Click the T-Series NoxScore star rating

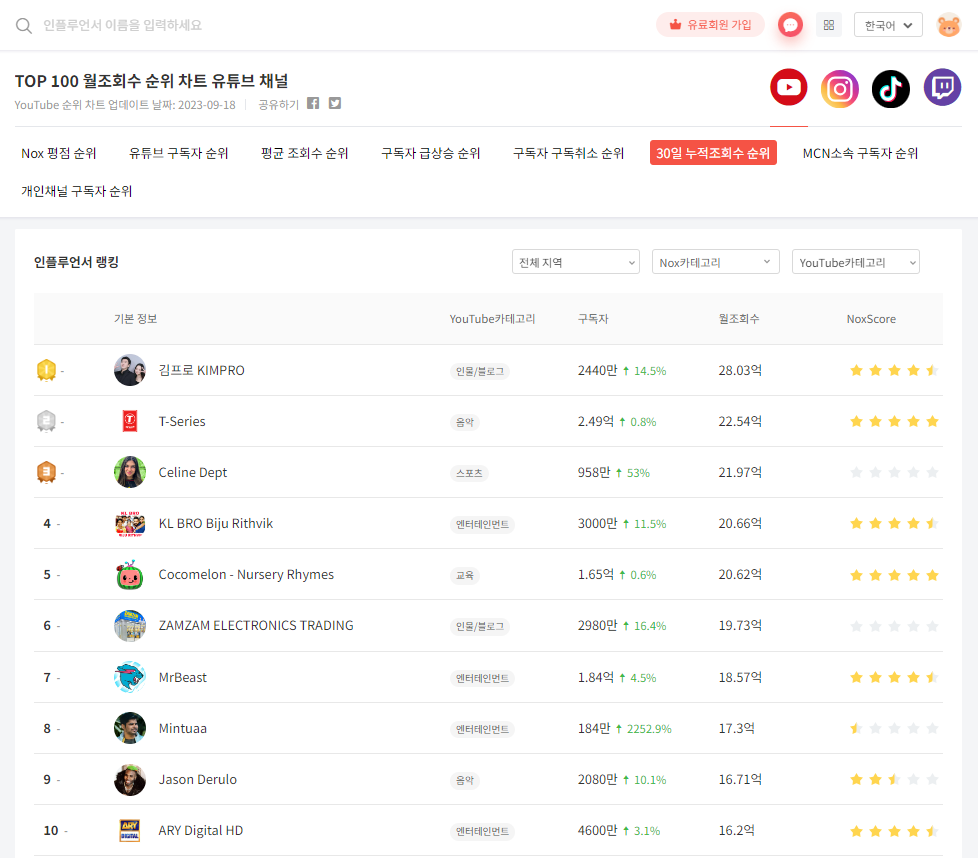[894, 422]
